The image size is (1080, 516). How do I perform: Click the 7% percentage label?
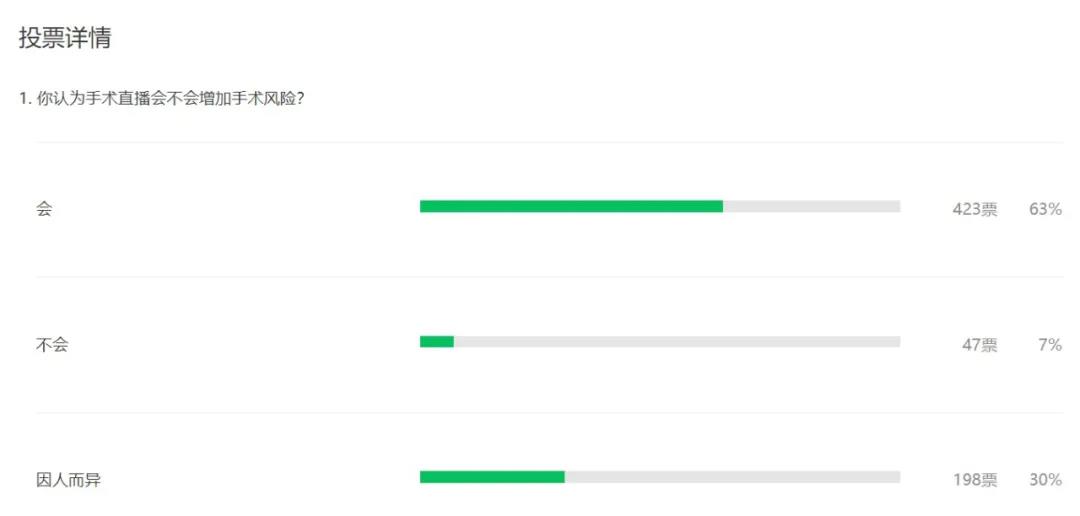point(1050,344)
